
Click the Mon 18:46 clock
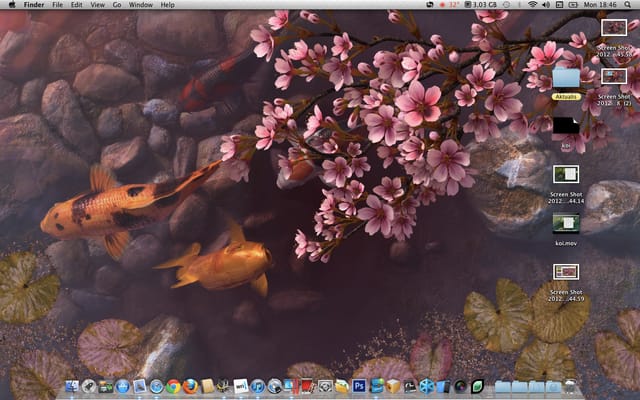tap(600, 4)
